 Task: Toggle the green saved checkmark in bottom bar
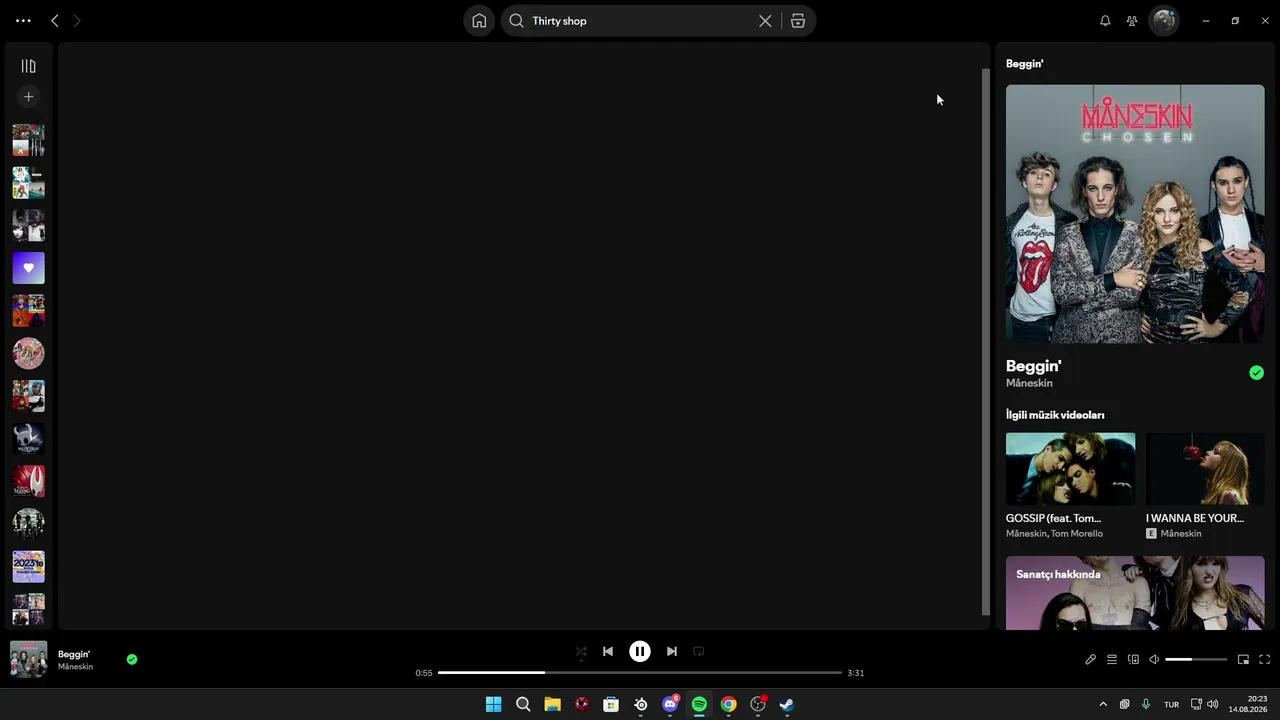coord(132,659)
